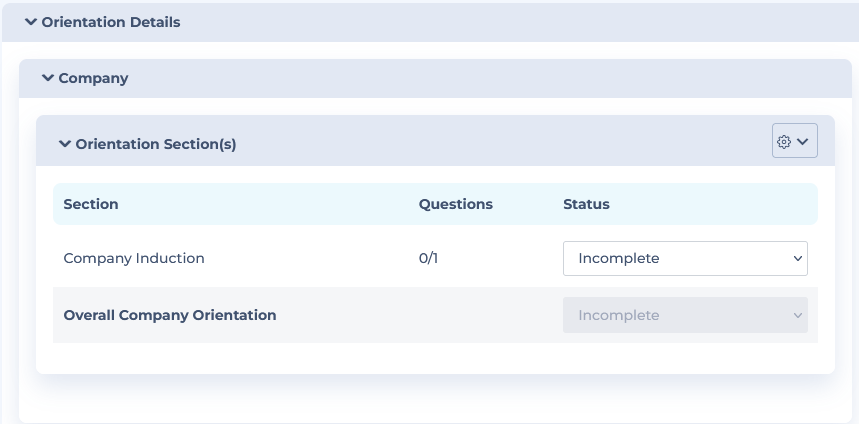Select the Overall Company Orientation row label
The image size is (859, 424).
coord(170,315)
